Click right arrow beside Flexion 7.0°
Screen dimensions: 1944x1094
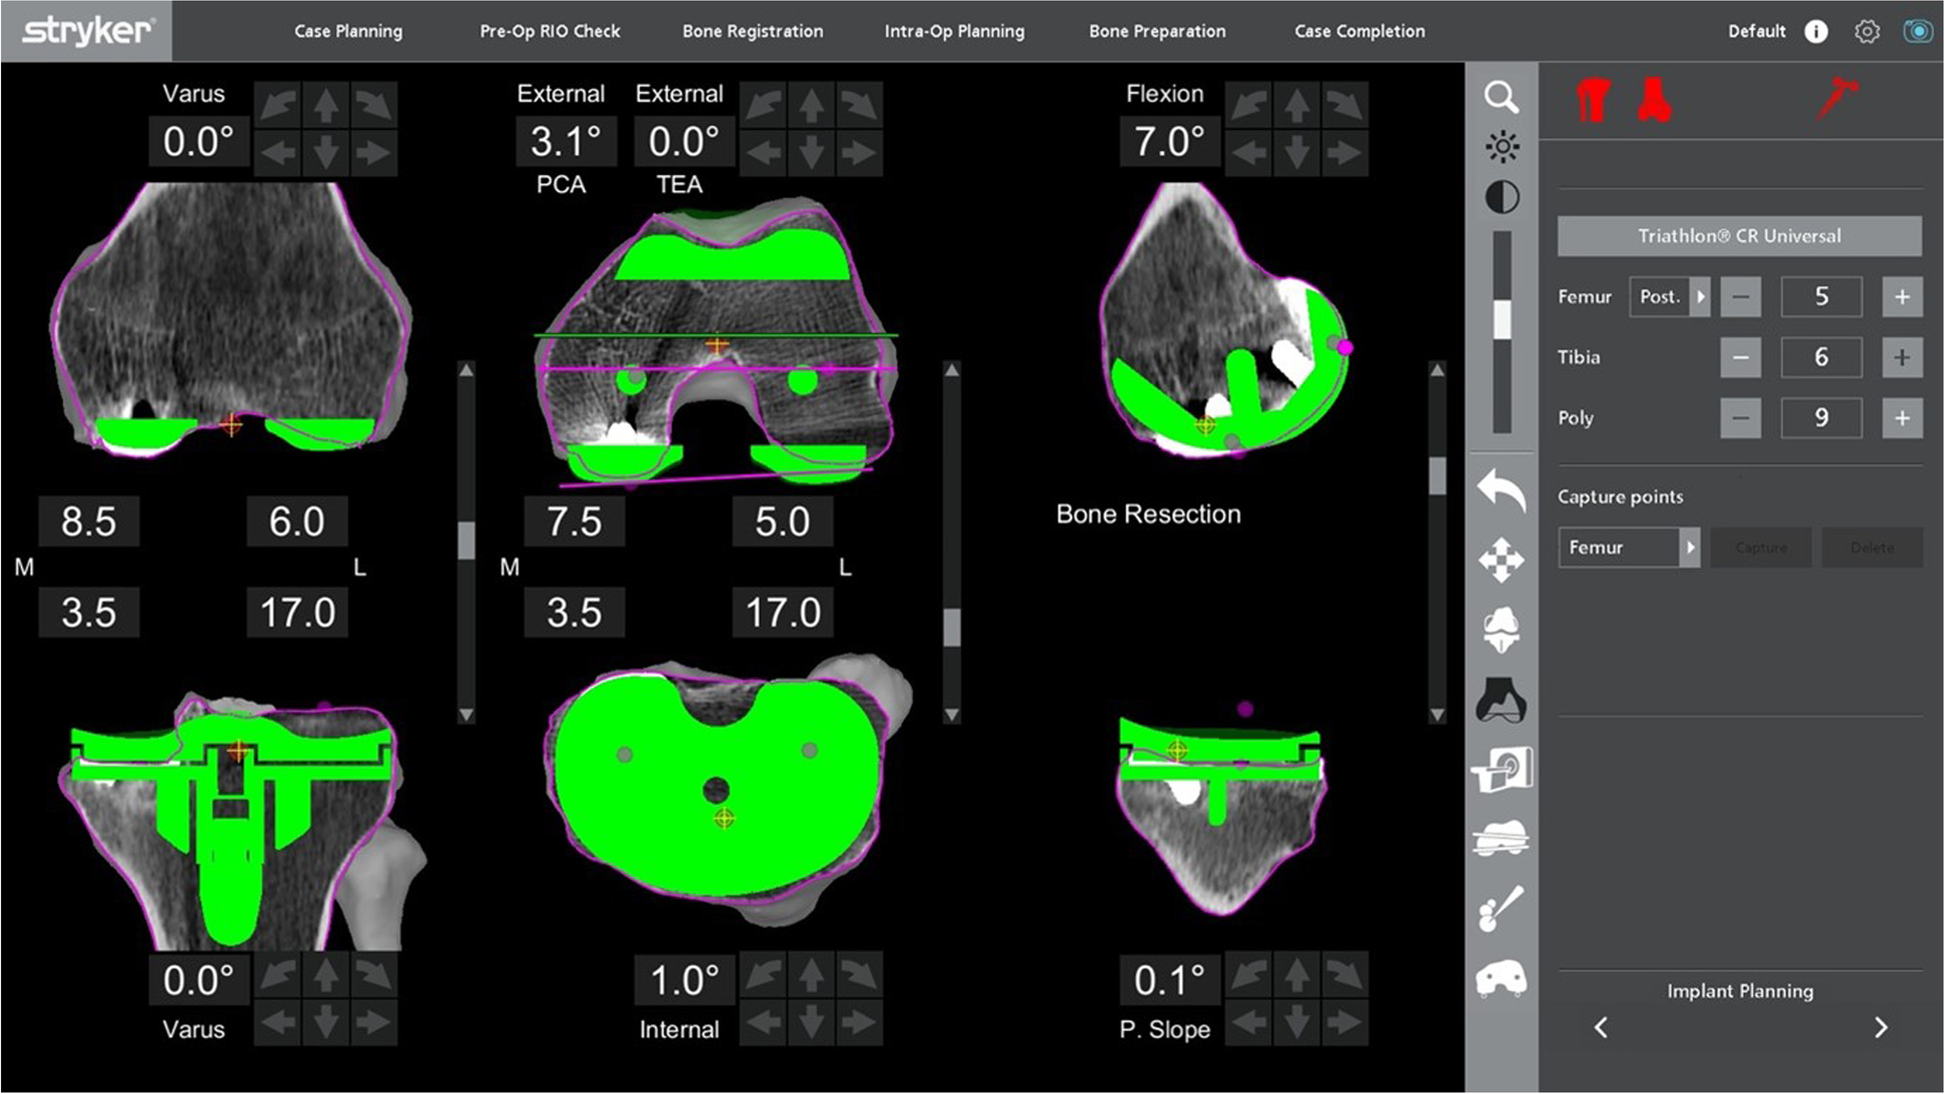click(x=1344, y=153)
